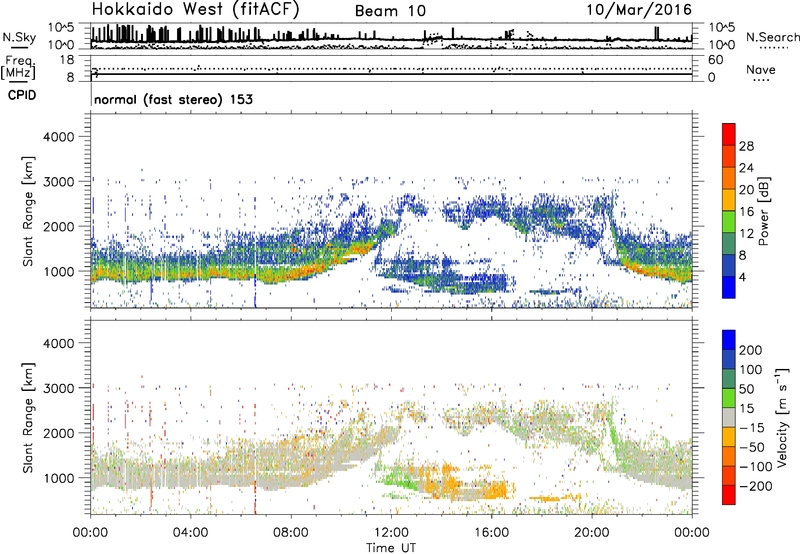Click the '04:00' time axis tick label
This screenshot has height=554, width=800.
[x=191, y=533]
